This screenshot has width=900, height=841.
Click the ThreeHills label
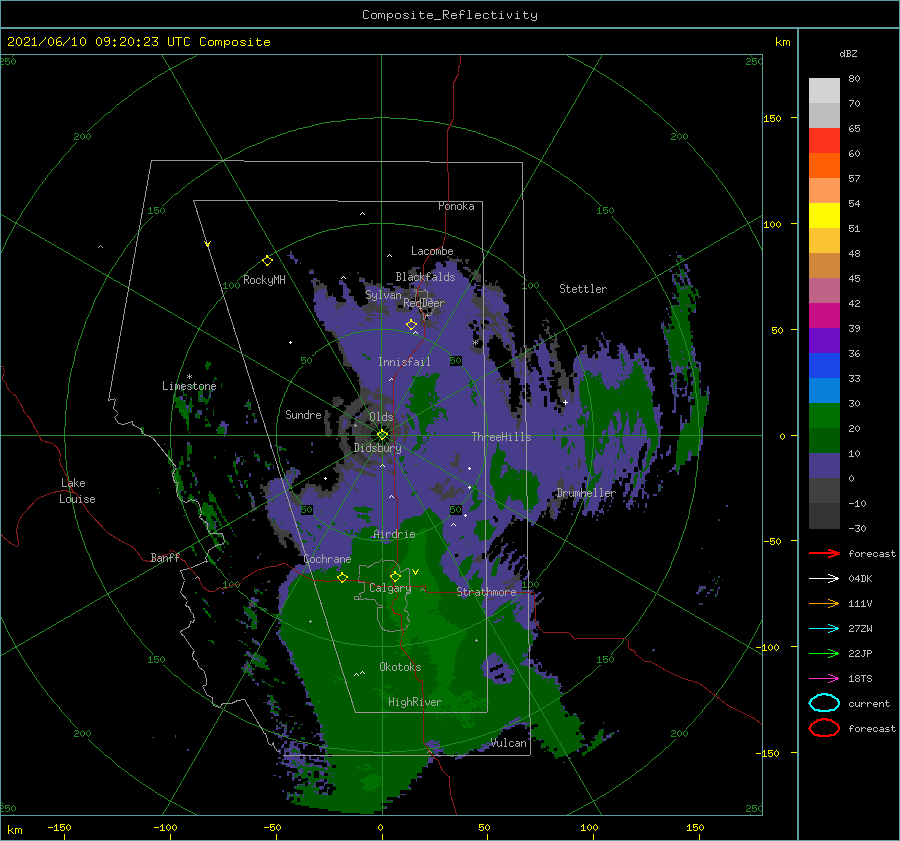(502, 437)
